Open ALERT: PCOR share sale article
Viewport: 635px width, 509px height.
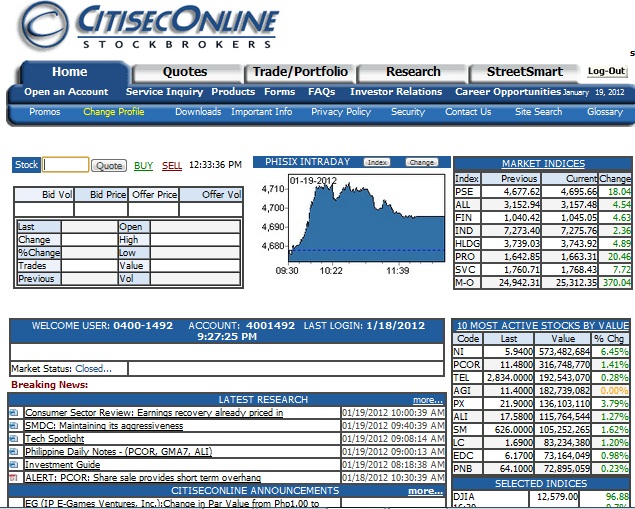143,477
